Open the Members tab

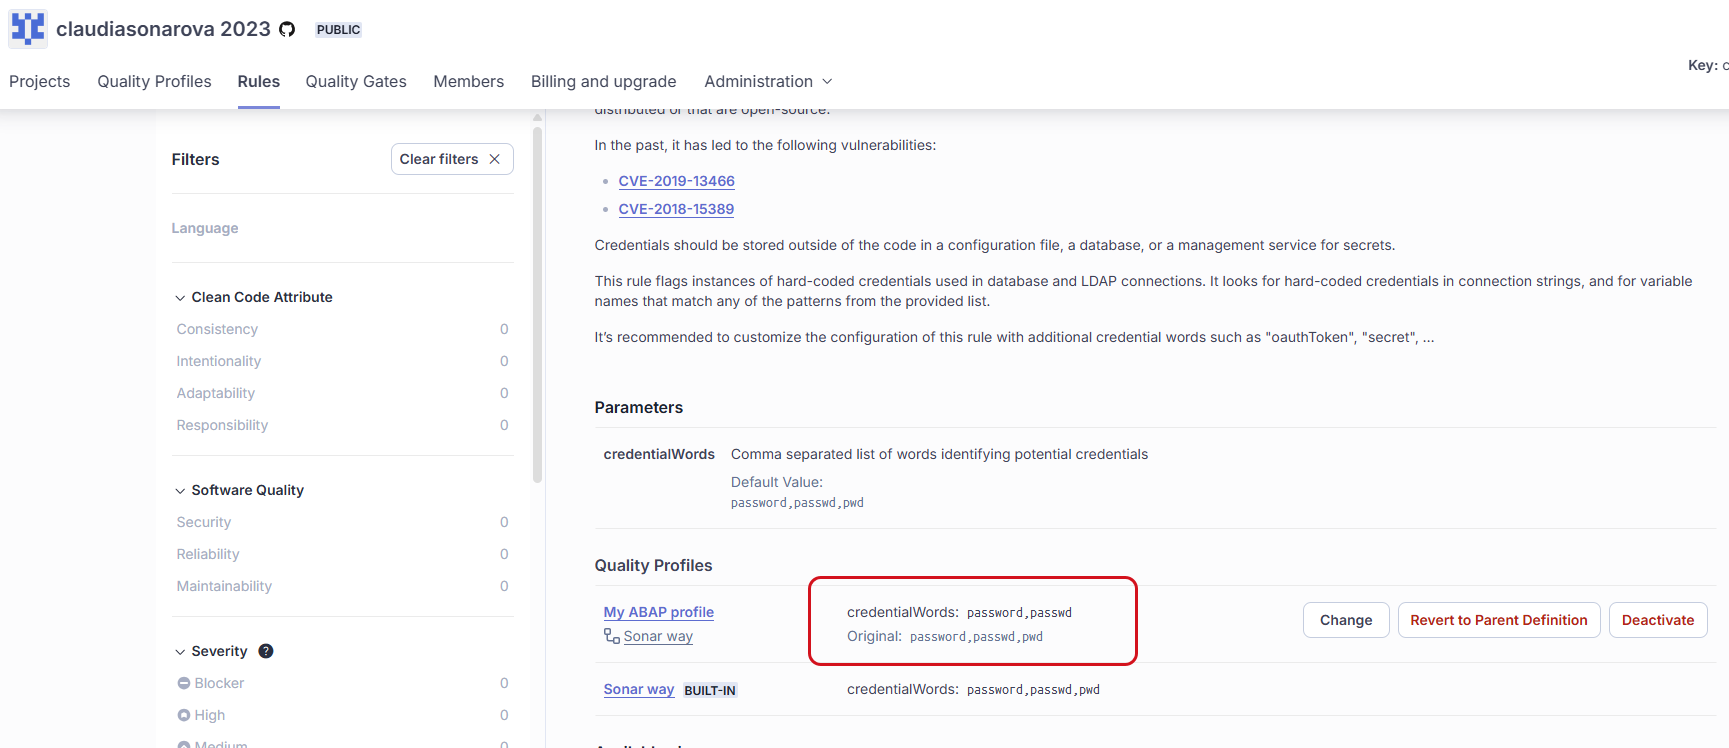pos(468,81)
